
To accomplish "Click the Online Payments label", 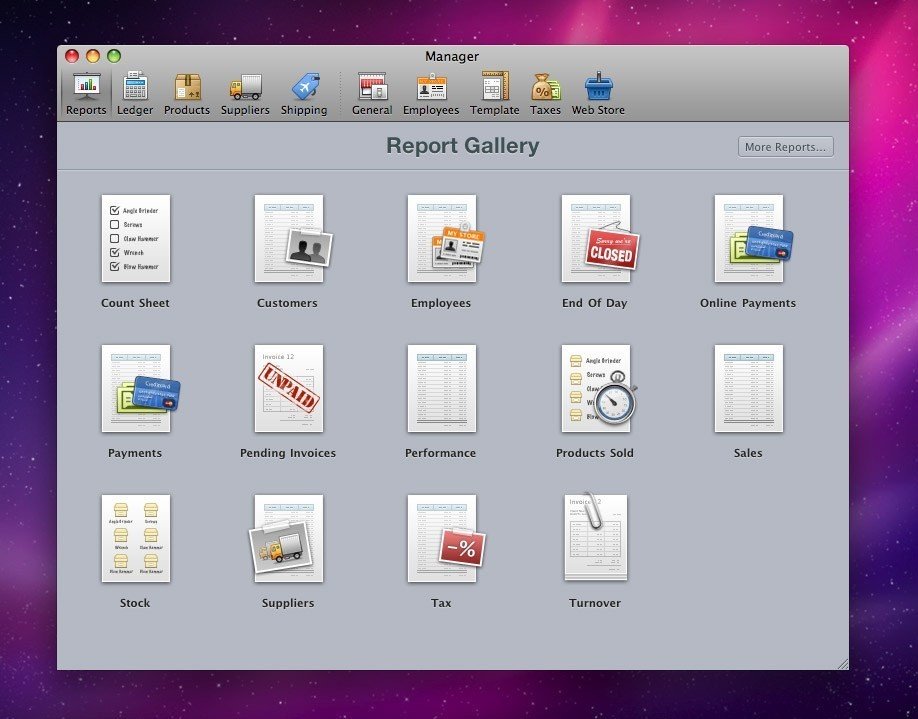I will click(748, 303).
